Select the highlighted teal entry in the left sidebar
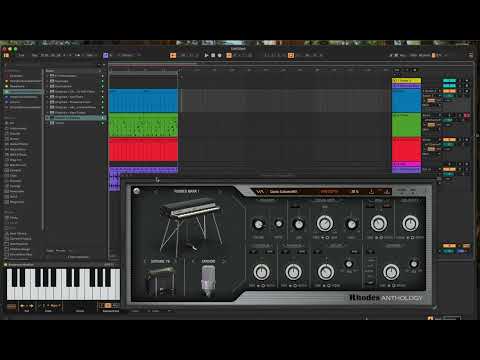Screen dimensions: 480x360 pos(23,91)
